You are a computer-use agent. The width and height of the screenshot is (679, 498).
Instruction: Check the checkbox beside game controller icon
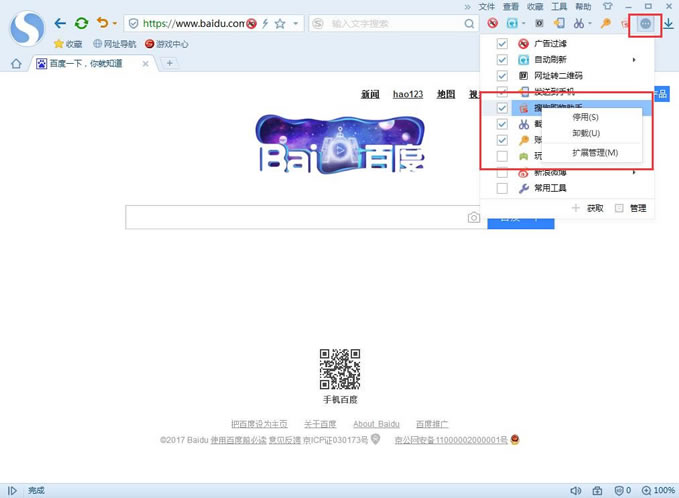[502, 156]
